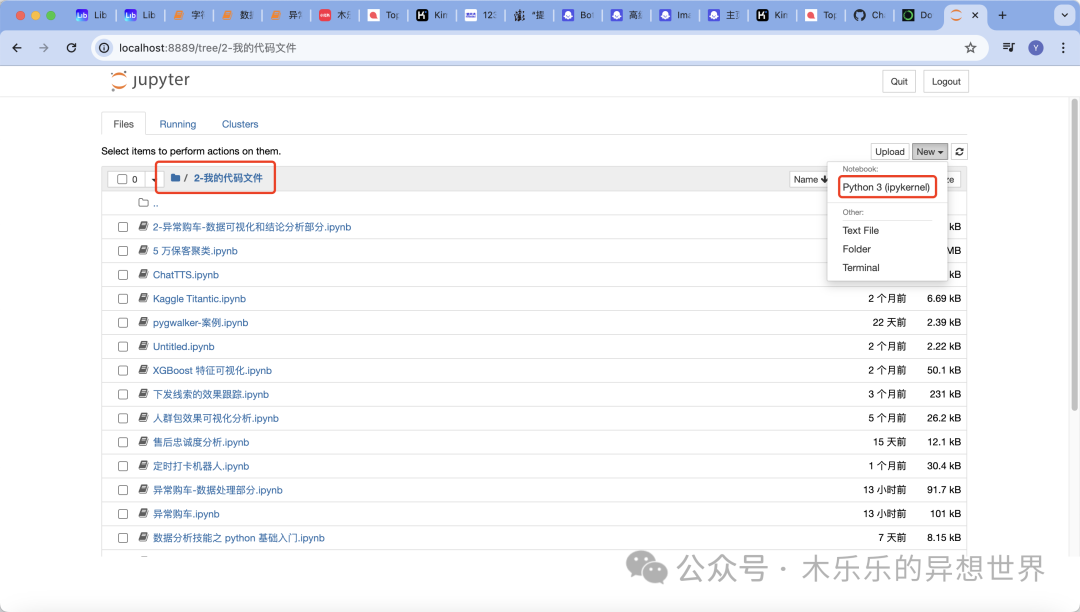
Task: Click the browser back arrow
Action: [x=17, y=48]
